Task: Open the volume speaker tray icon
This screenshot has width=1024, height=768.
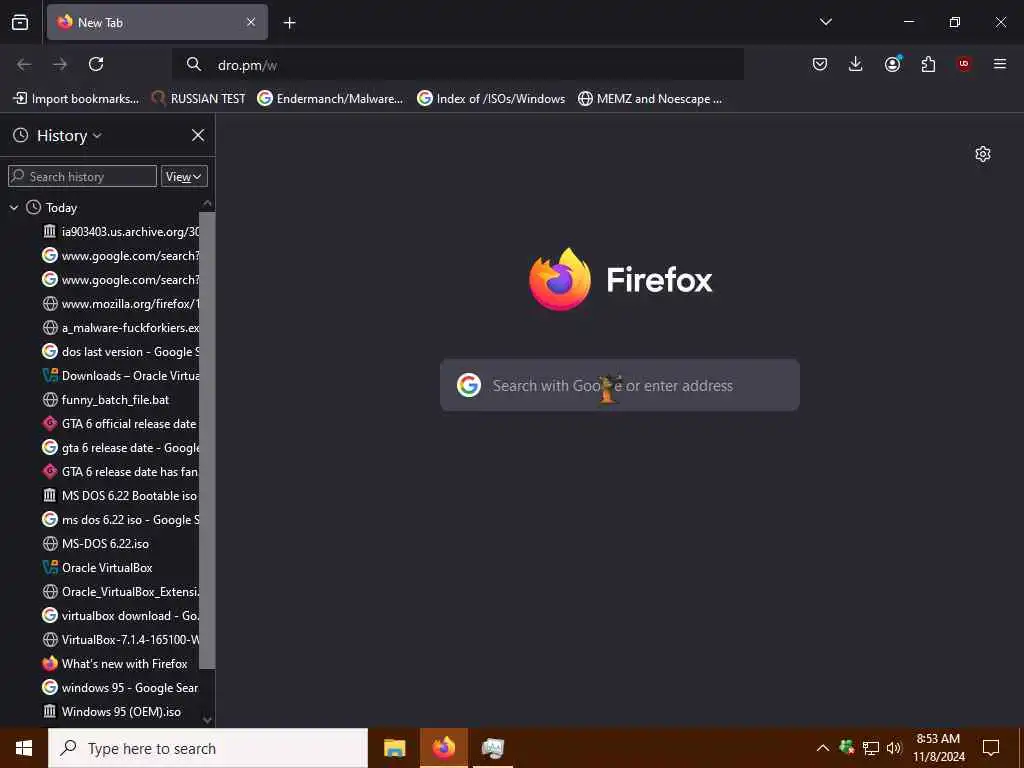Action: pos(894,748)
